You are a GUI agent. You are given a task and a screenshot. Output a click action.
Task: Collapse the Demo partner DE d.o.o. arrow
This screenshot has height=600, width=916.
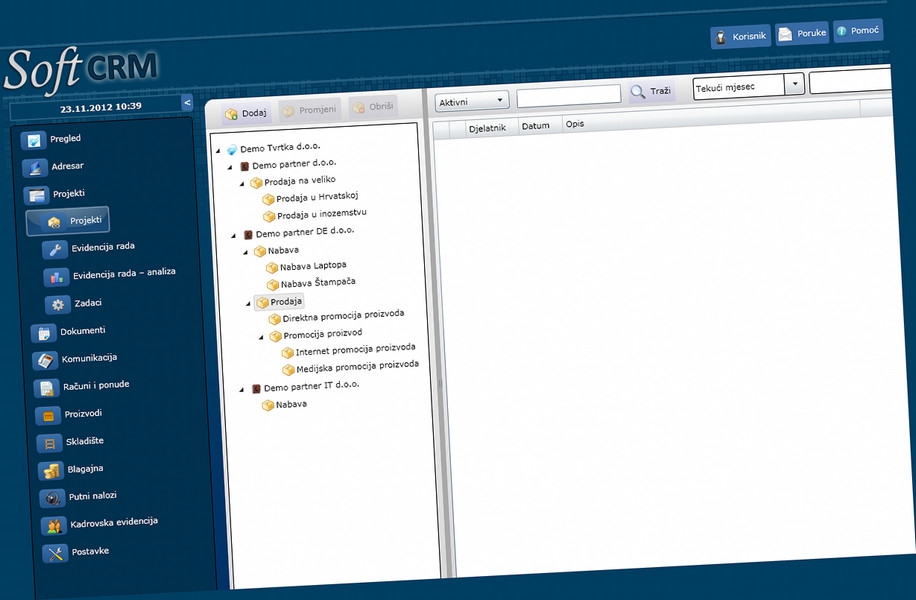[x=234, y=235]
